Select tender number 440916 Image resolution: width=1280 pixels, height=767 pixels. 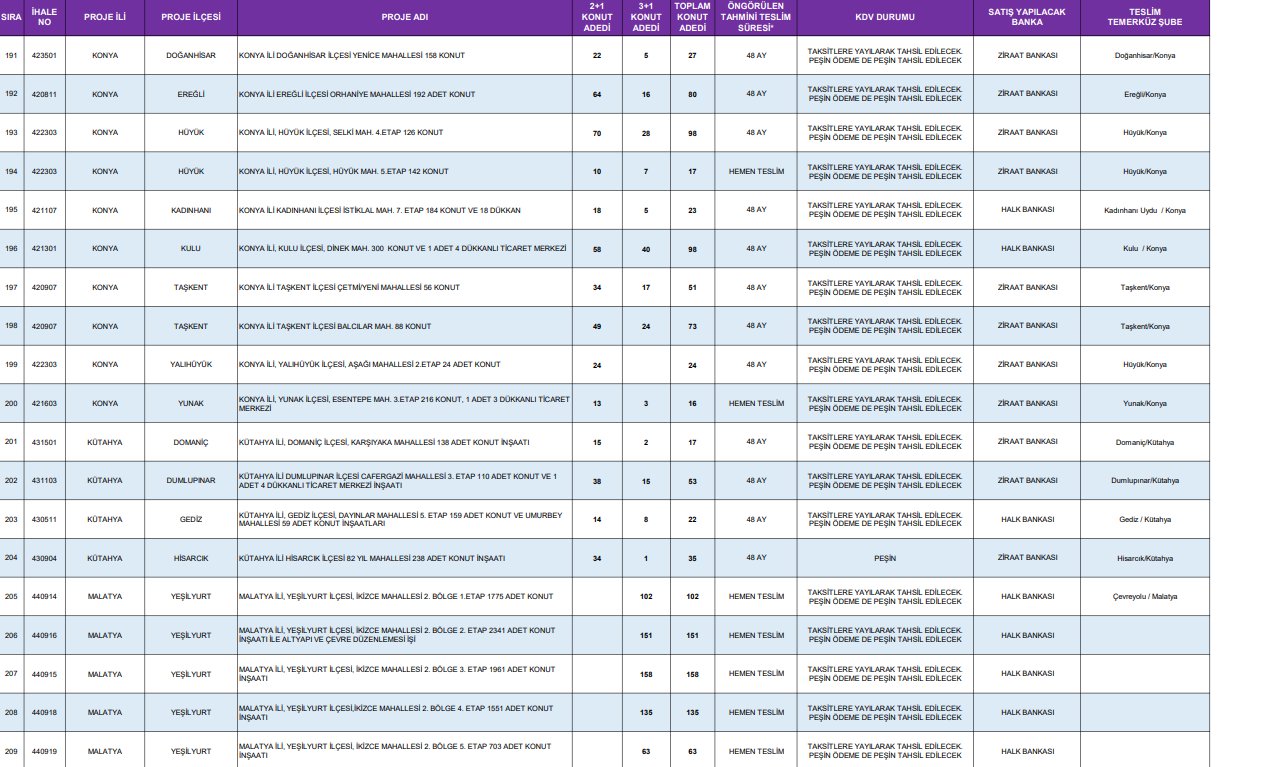44,635
